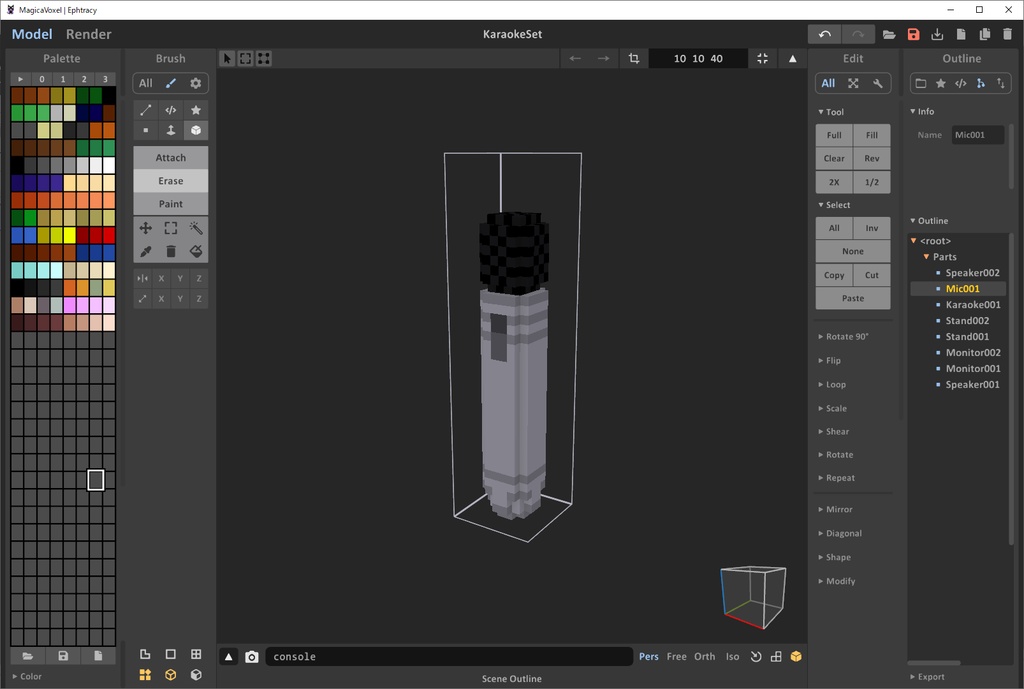Click the duplicate pages icon in the top bar

point(984,35)
